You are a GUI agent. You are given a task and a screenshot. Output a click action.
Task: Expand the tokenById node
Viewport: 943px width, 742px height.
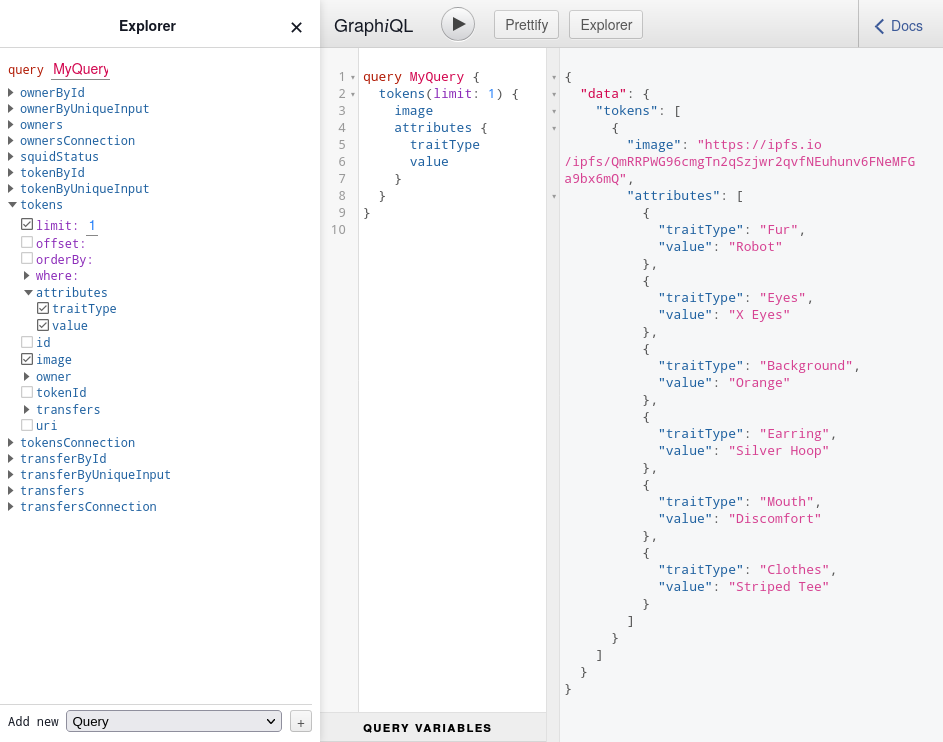point(11,173)
